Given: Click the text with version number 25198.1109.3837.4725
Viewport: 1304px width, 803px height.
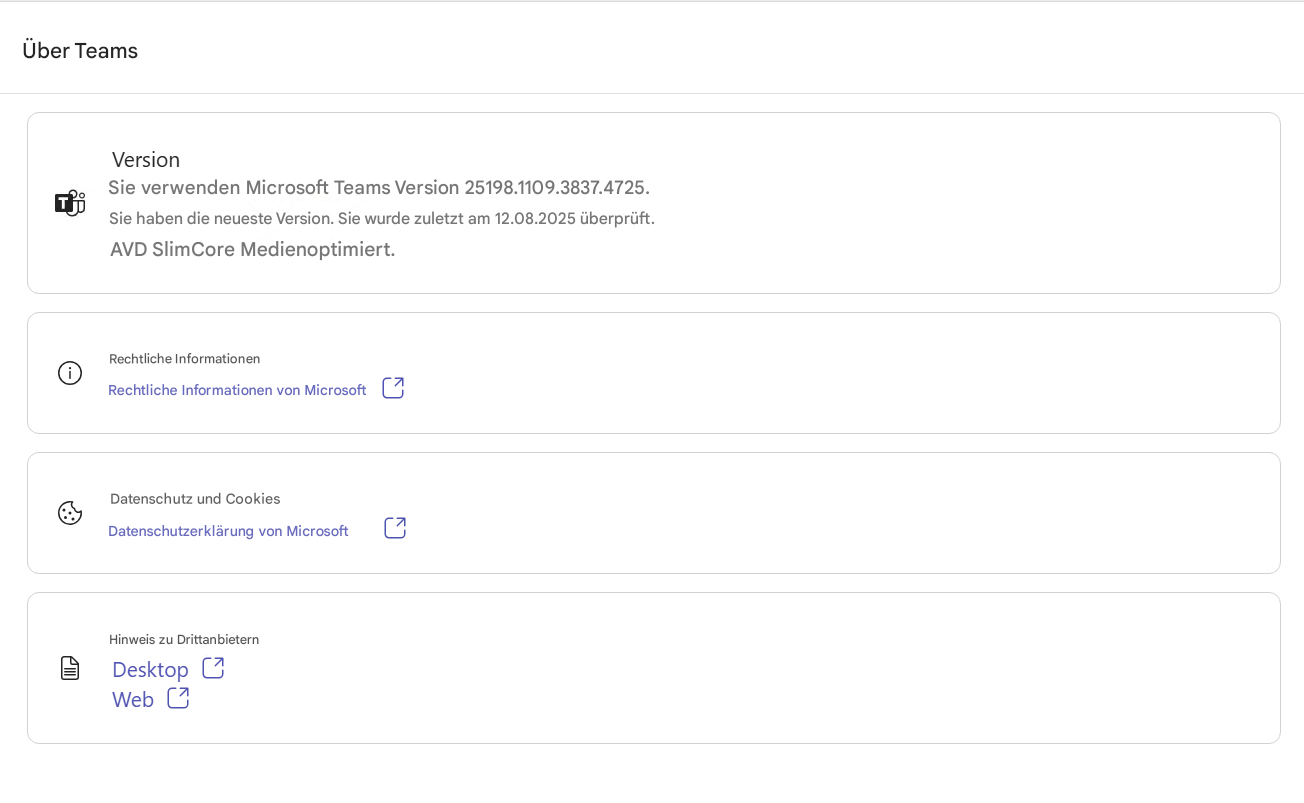Looking at the screenshot, I should (379, 187).
